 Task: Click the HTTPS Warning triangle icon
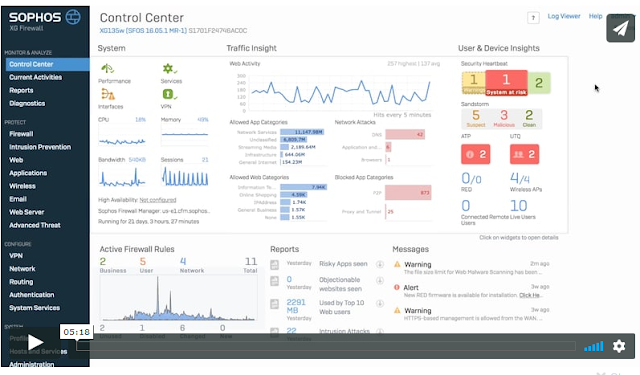click(397, 310)
